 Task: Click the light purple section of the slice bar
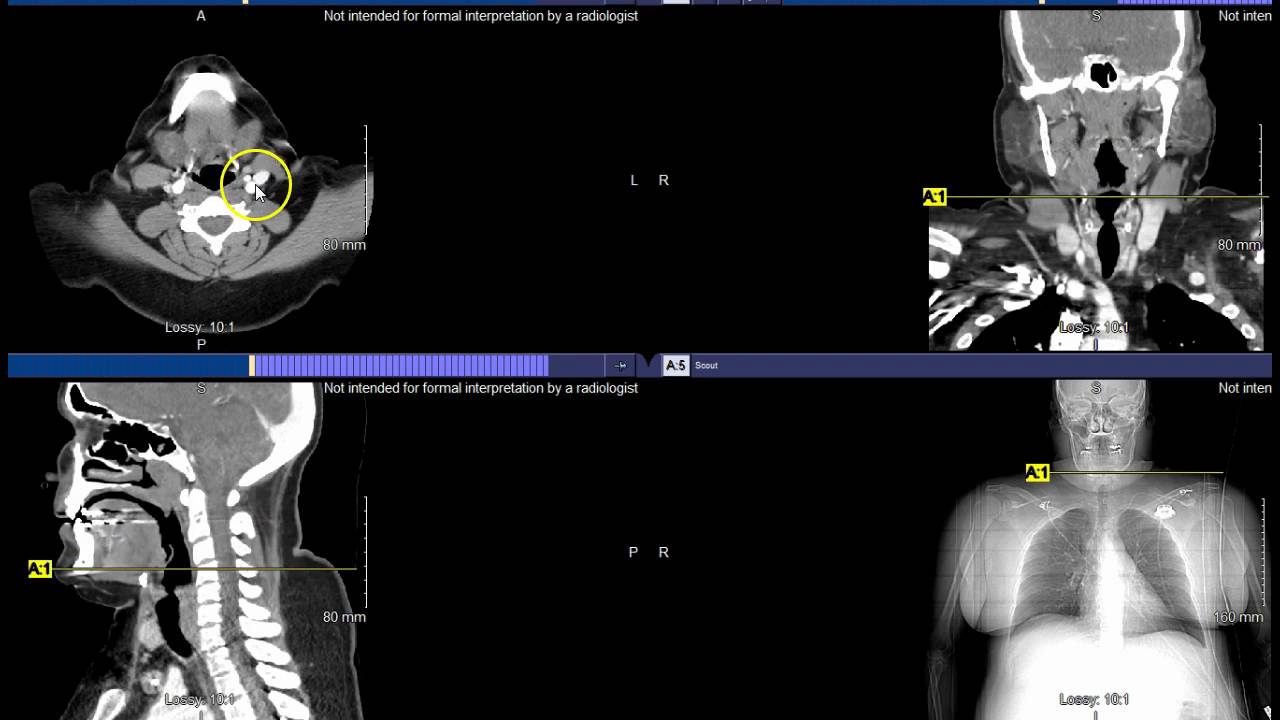pos(401,366)
